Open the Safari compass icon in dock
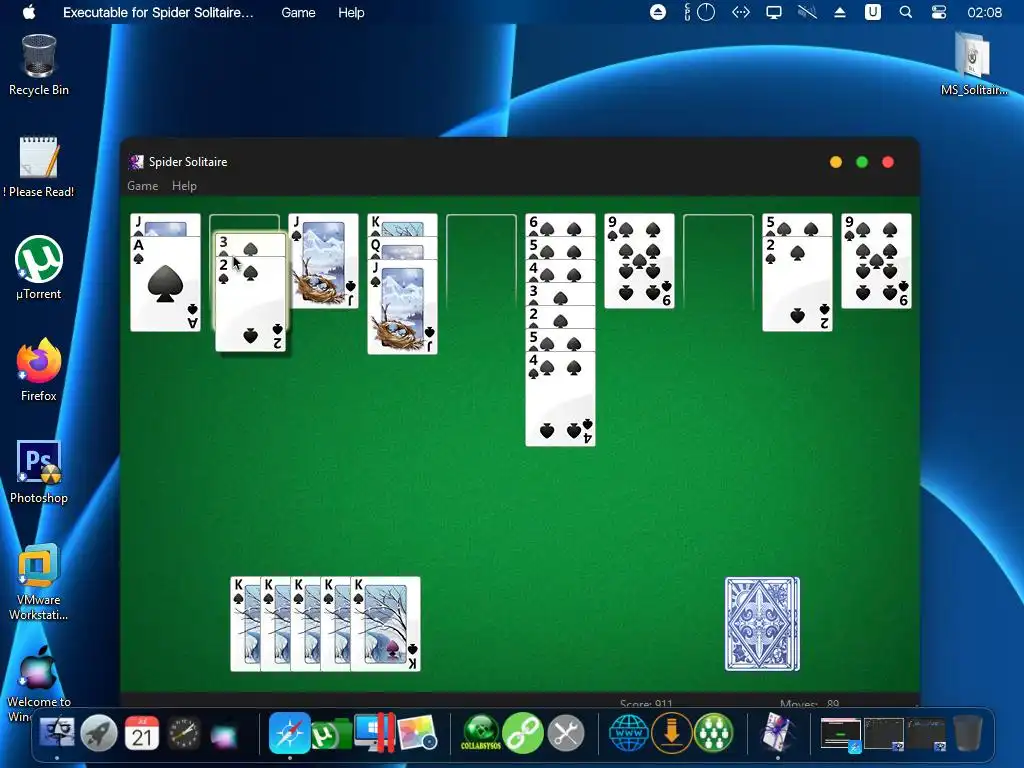The image size is (1024, 768). (x=289, y=733)
